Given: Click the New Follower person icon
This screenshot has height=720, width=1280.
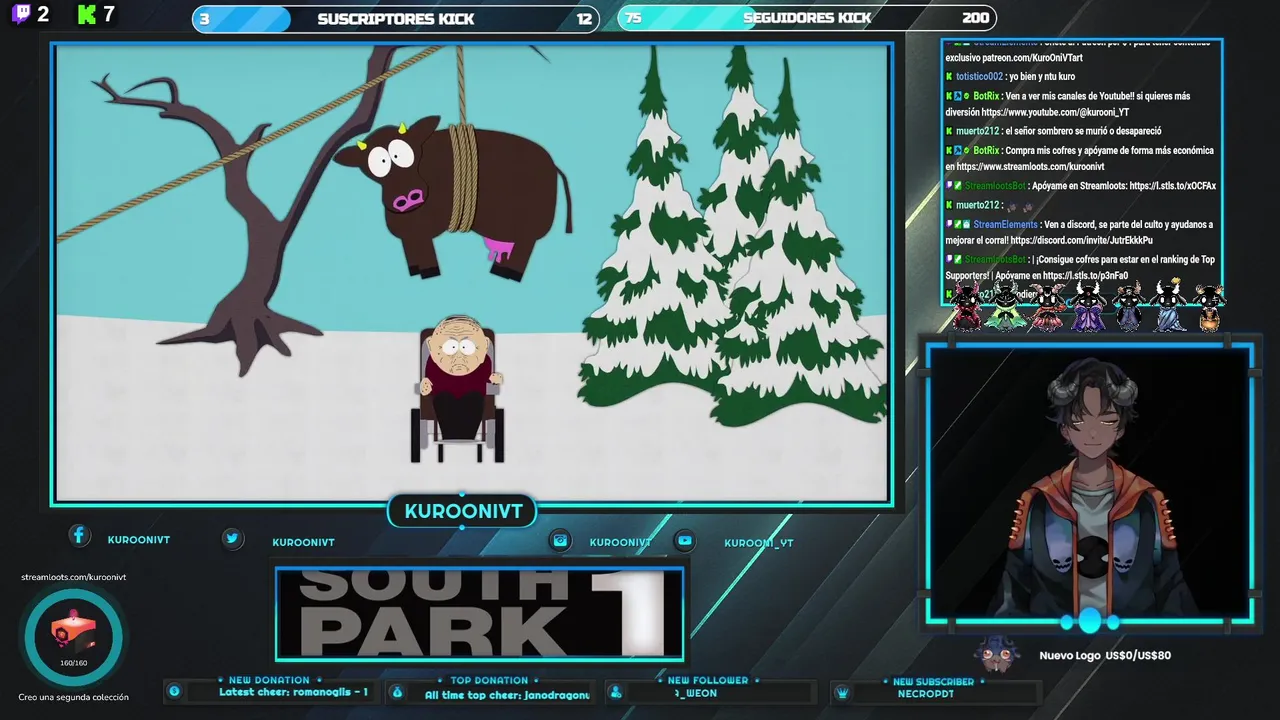Looking at the screenshot, I should click(615, 692).
